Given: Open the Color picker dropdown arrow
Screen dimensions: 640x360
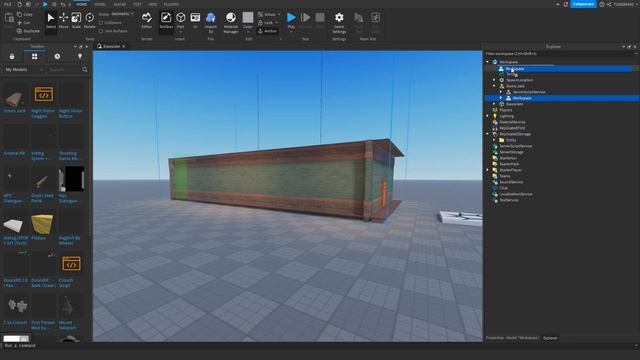Looking at the screenshot, I should [248, 31].
